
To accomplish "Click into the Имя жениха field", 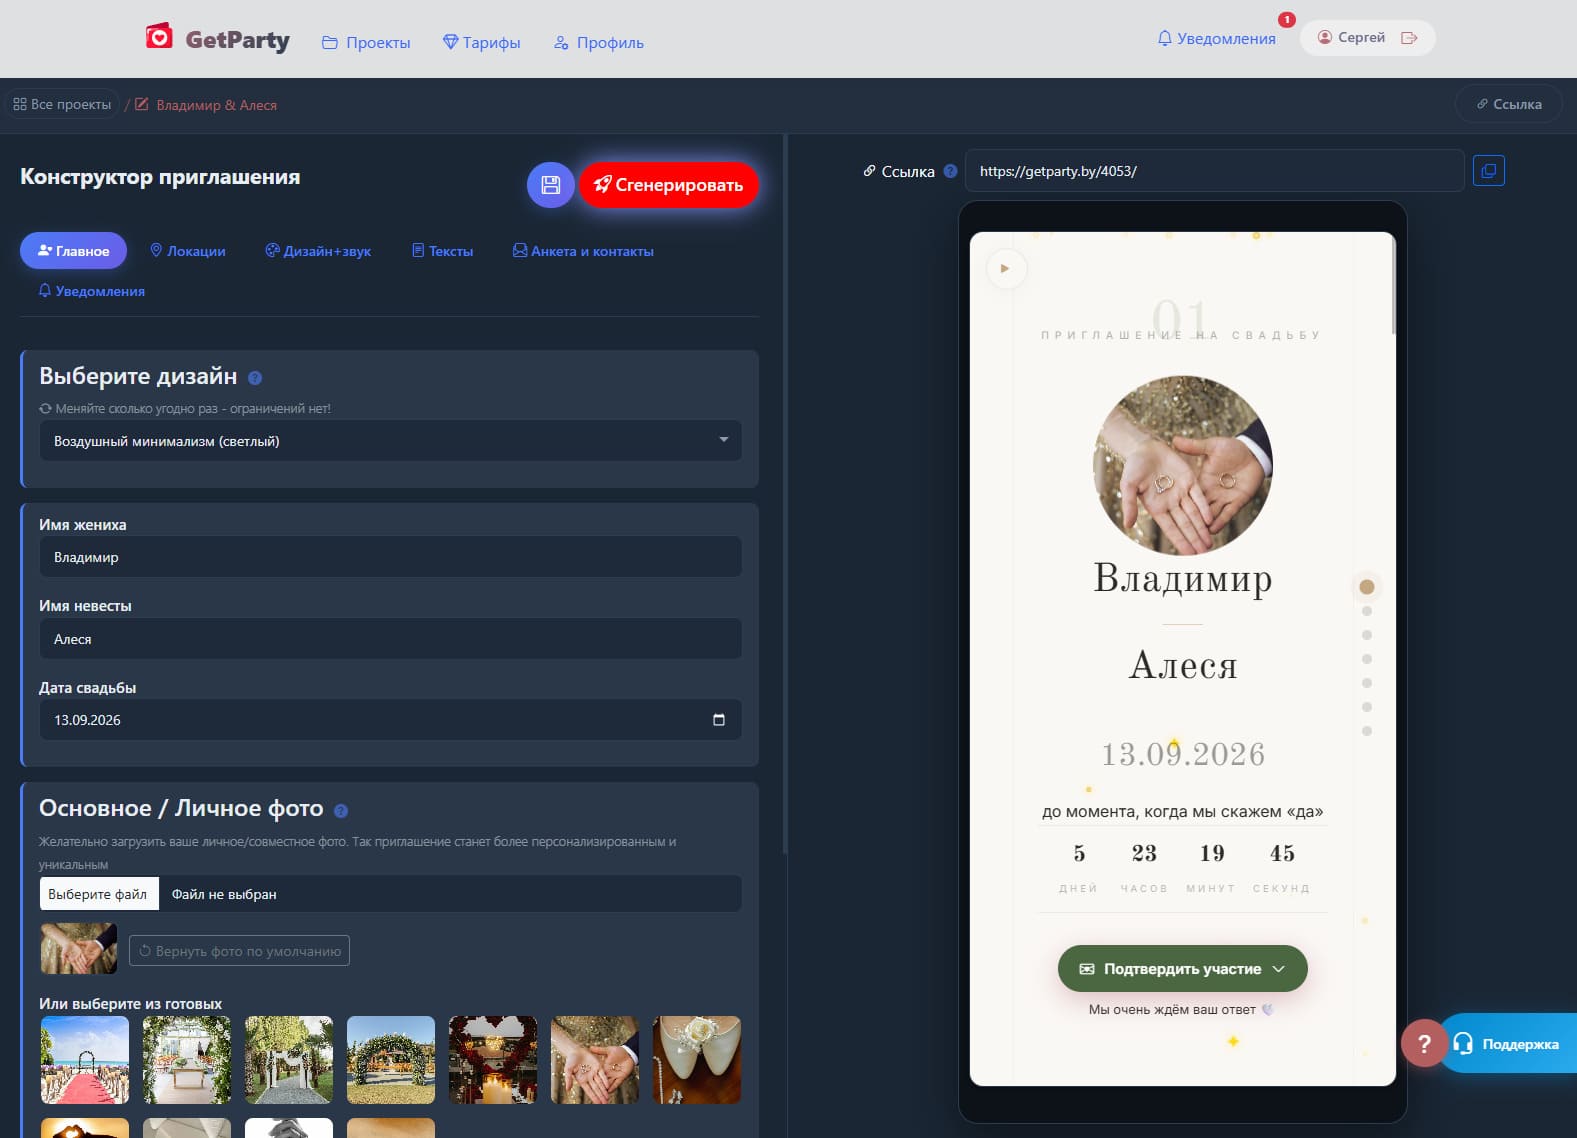I will point(390,557).
